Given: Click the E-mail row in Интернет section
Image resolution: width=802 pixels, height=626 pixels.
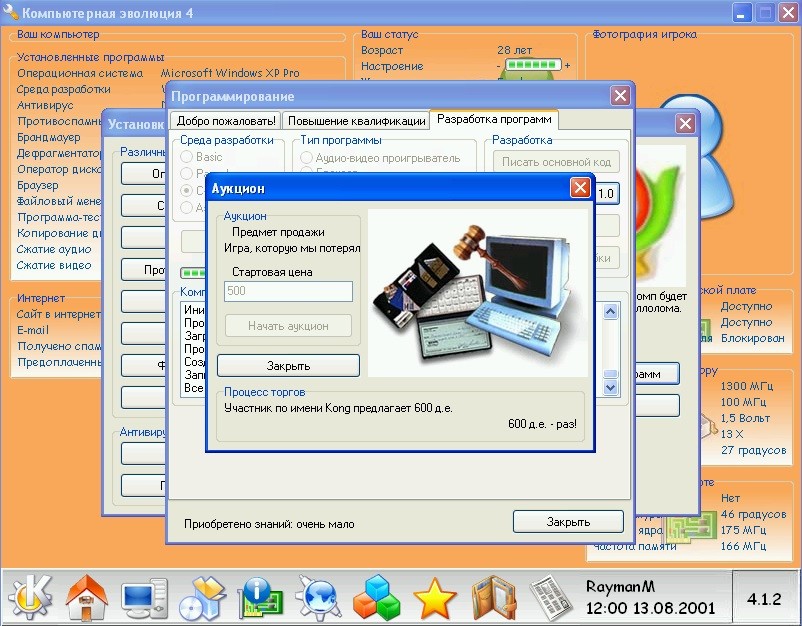Looking at the screenshot, I should tap(32, 330).
